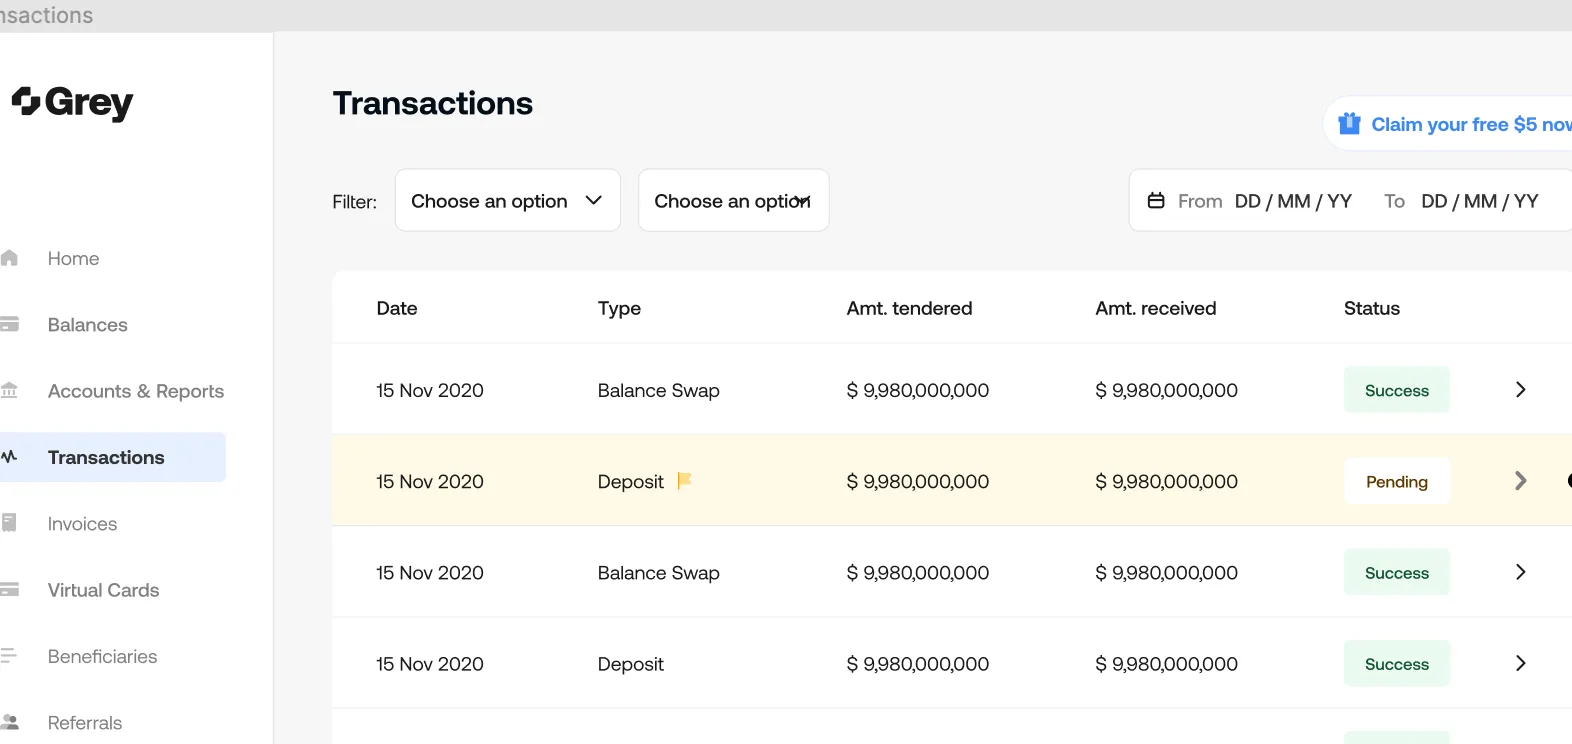This screenshot has width=1572, height=744.
Task: Expand the pending Deposit row chevron
Action: point(1521,481)
